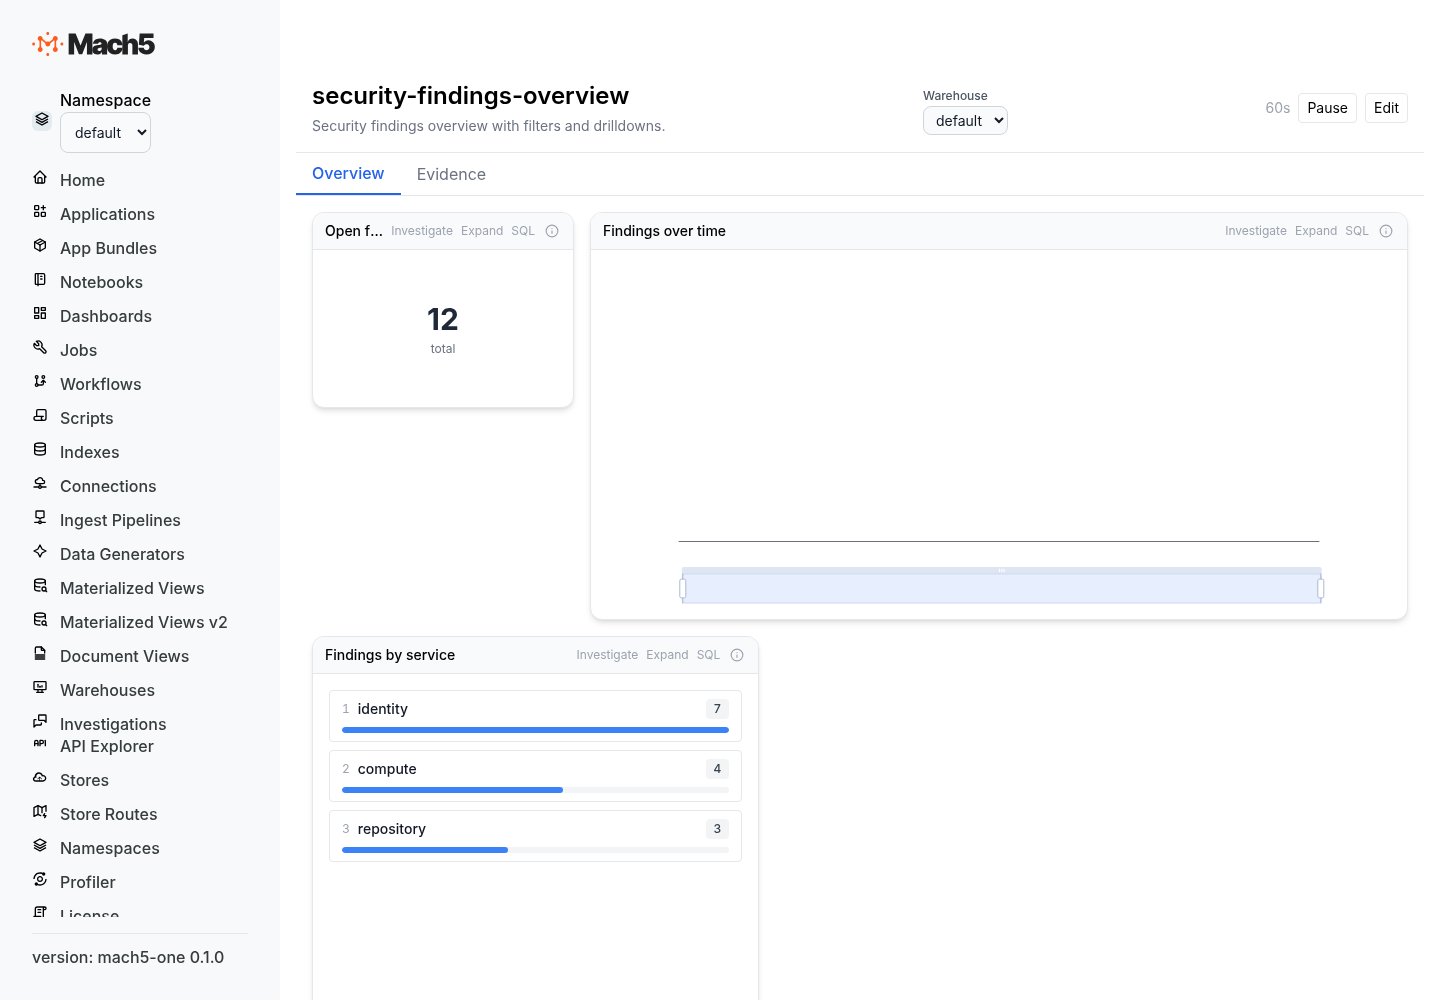Click the Scripts sidebar icon

[40, 416]
